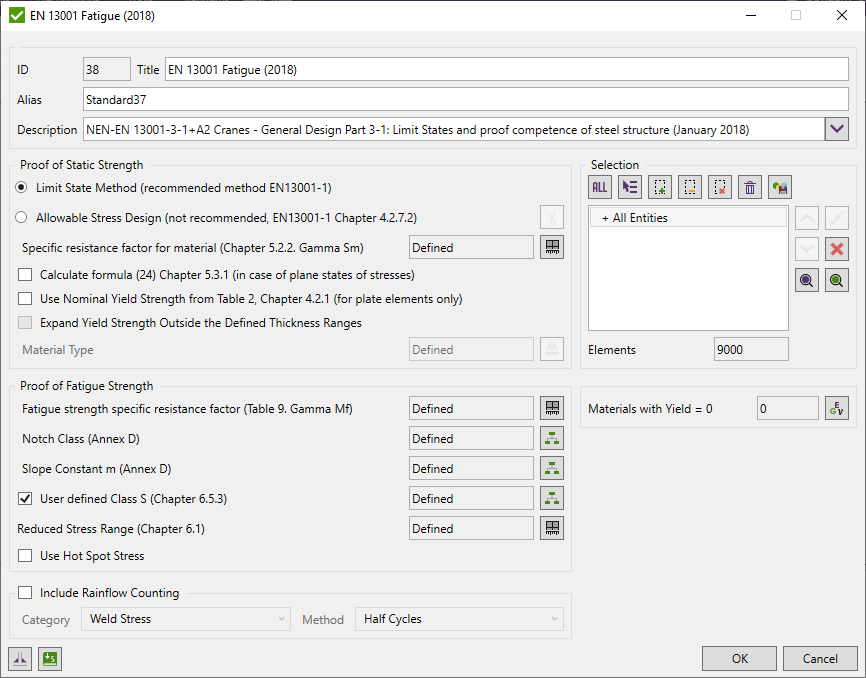Click the ALL selection button
This screenshot has height=678, width=866.
(600, 187)
